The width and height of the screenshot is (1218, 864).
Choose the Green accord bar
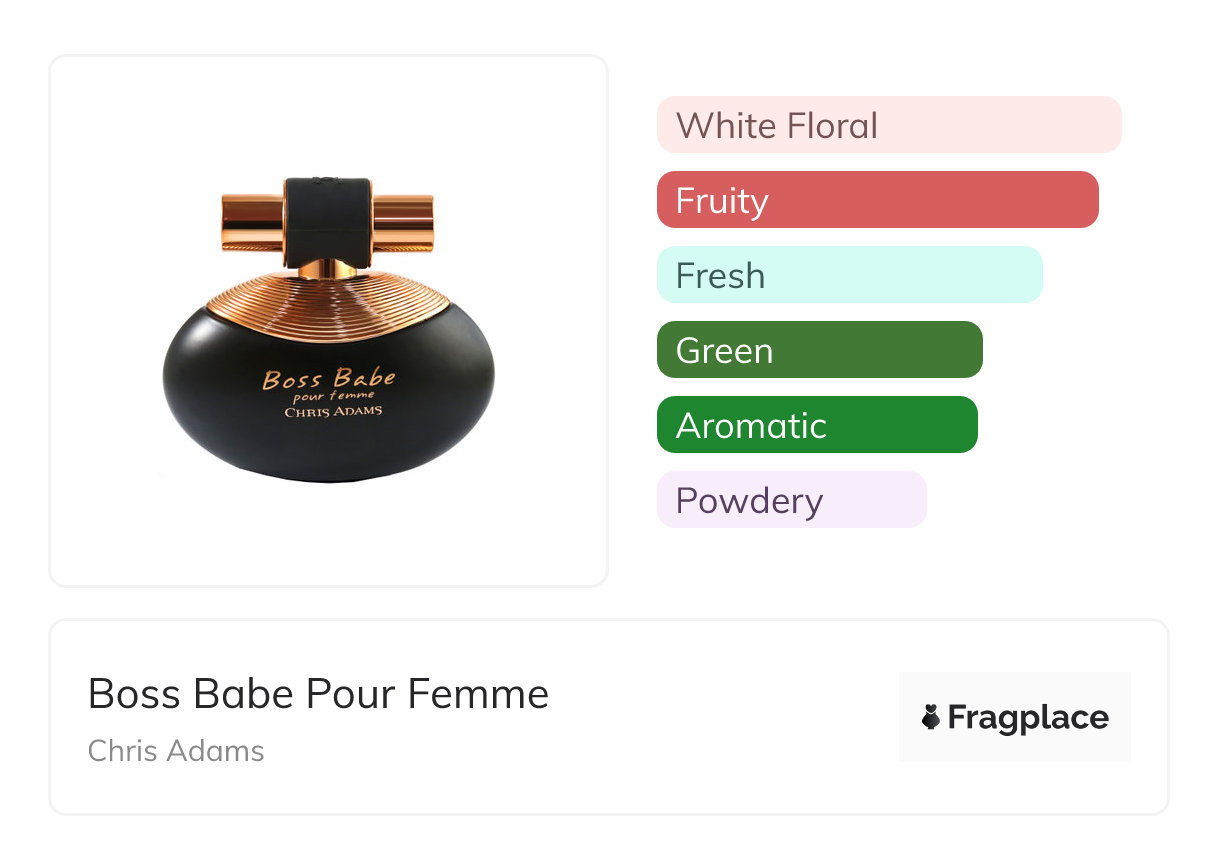pyautogui.click(x=819, y=350)
